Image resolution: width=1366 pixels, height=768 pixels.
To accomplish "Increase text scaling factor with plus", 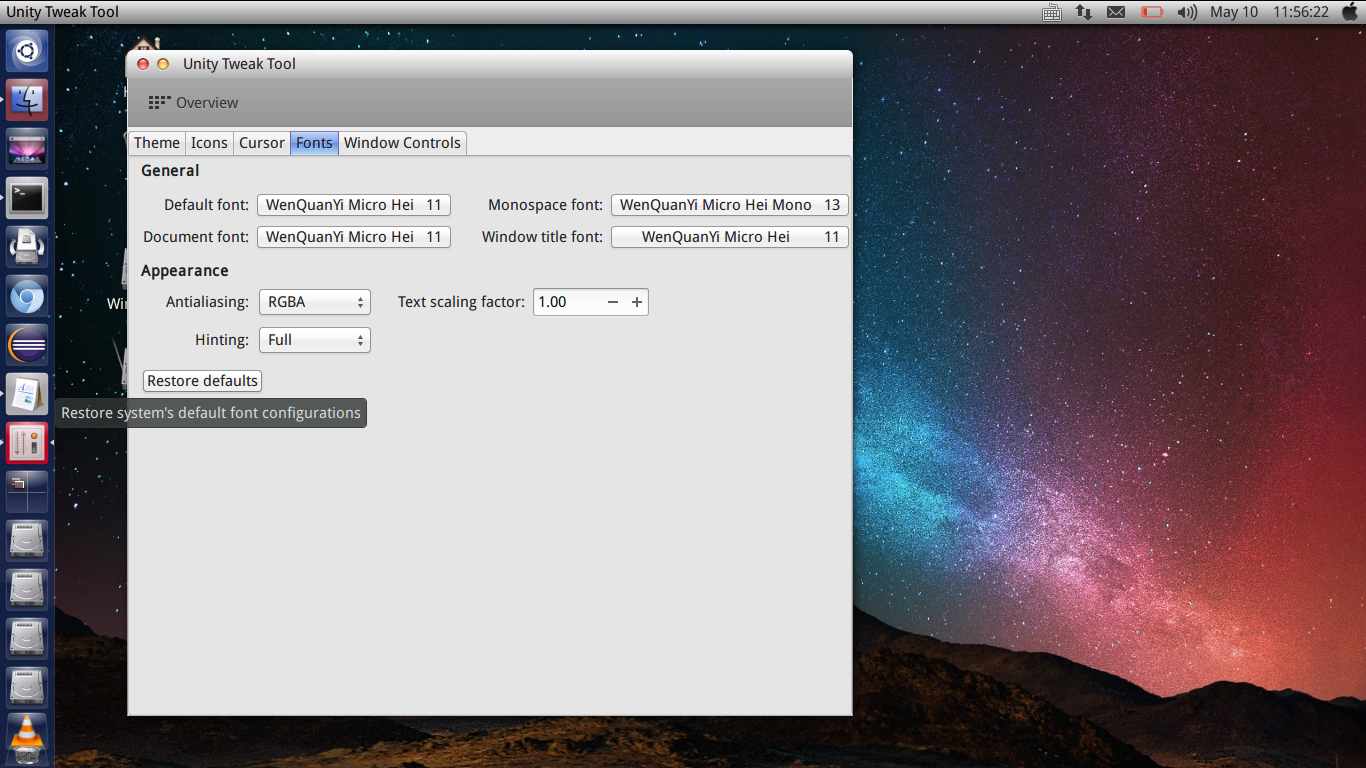I will coord(637,302).
